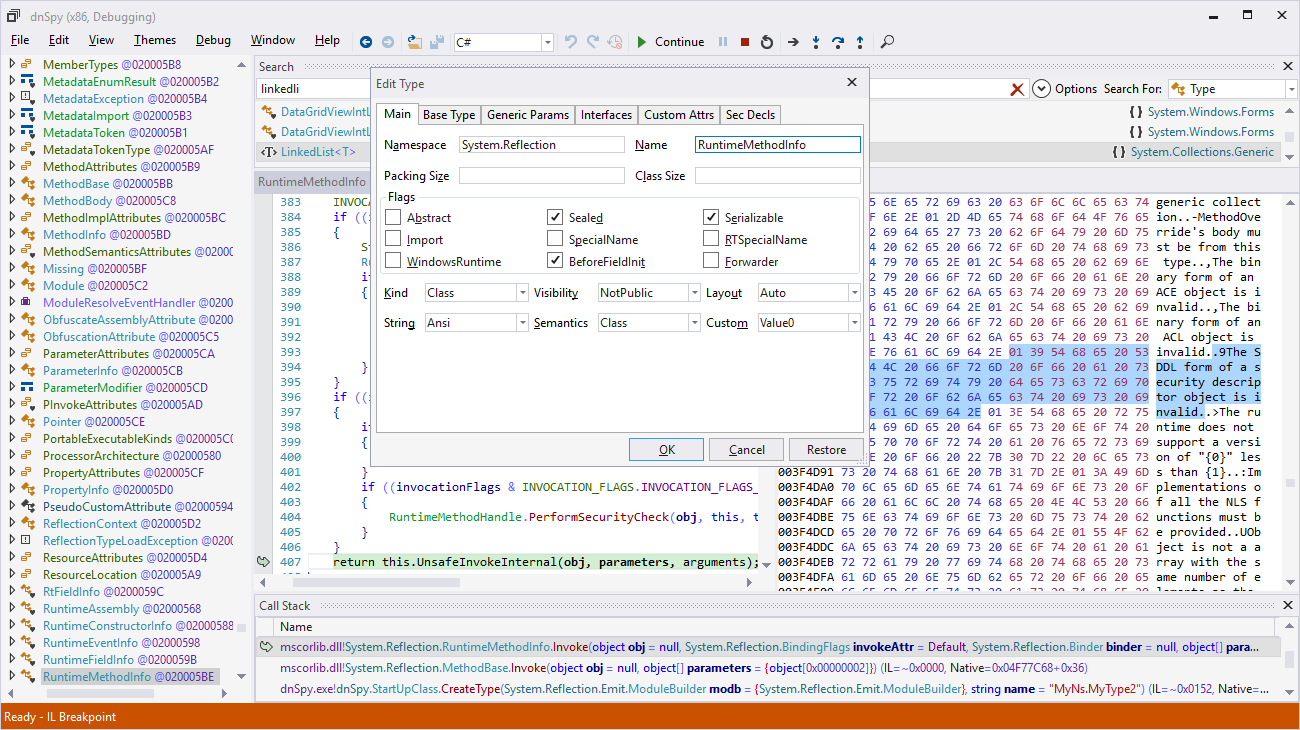The width and height of the screenshot is (1300, 730).
Task: Click the Step Out icon
Action: click(x=860, y=42)
